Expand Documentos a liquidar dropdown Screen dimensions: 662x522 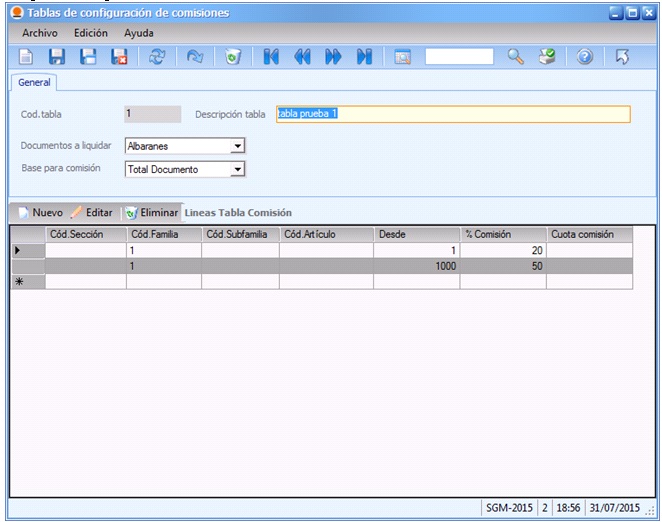click(237, 146)
